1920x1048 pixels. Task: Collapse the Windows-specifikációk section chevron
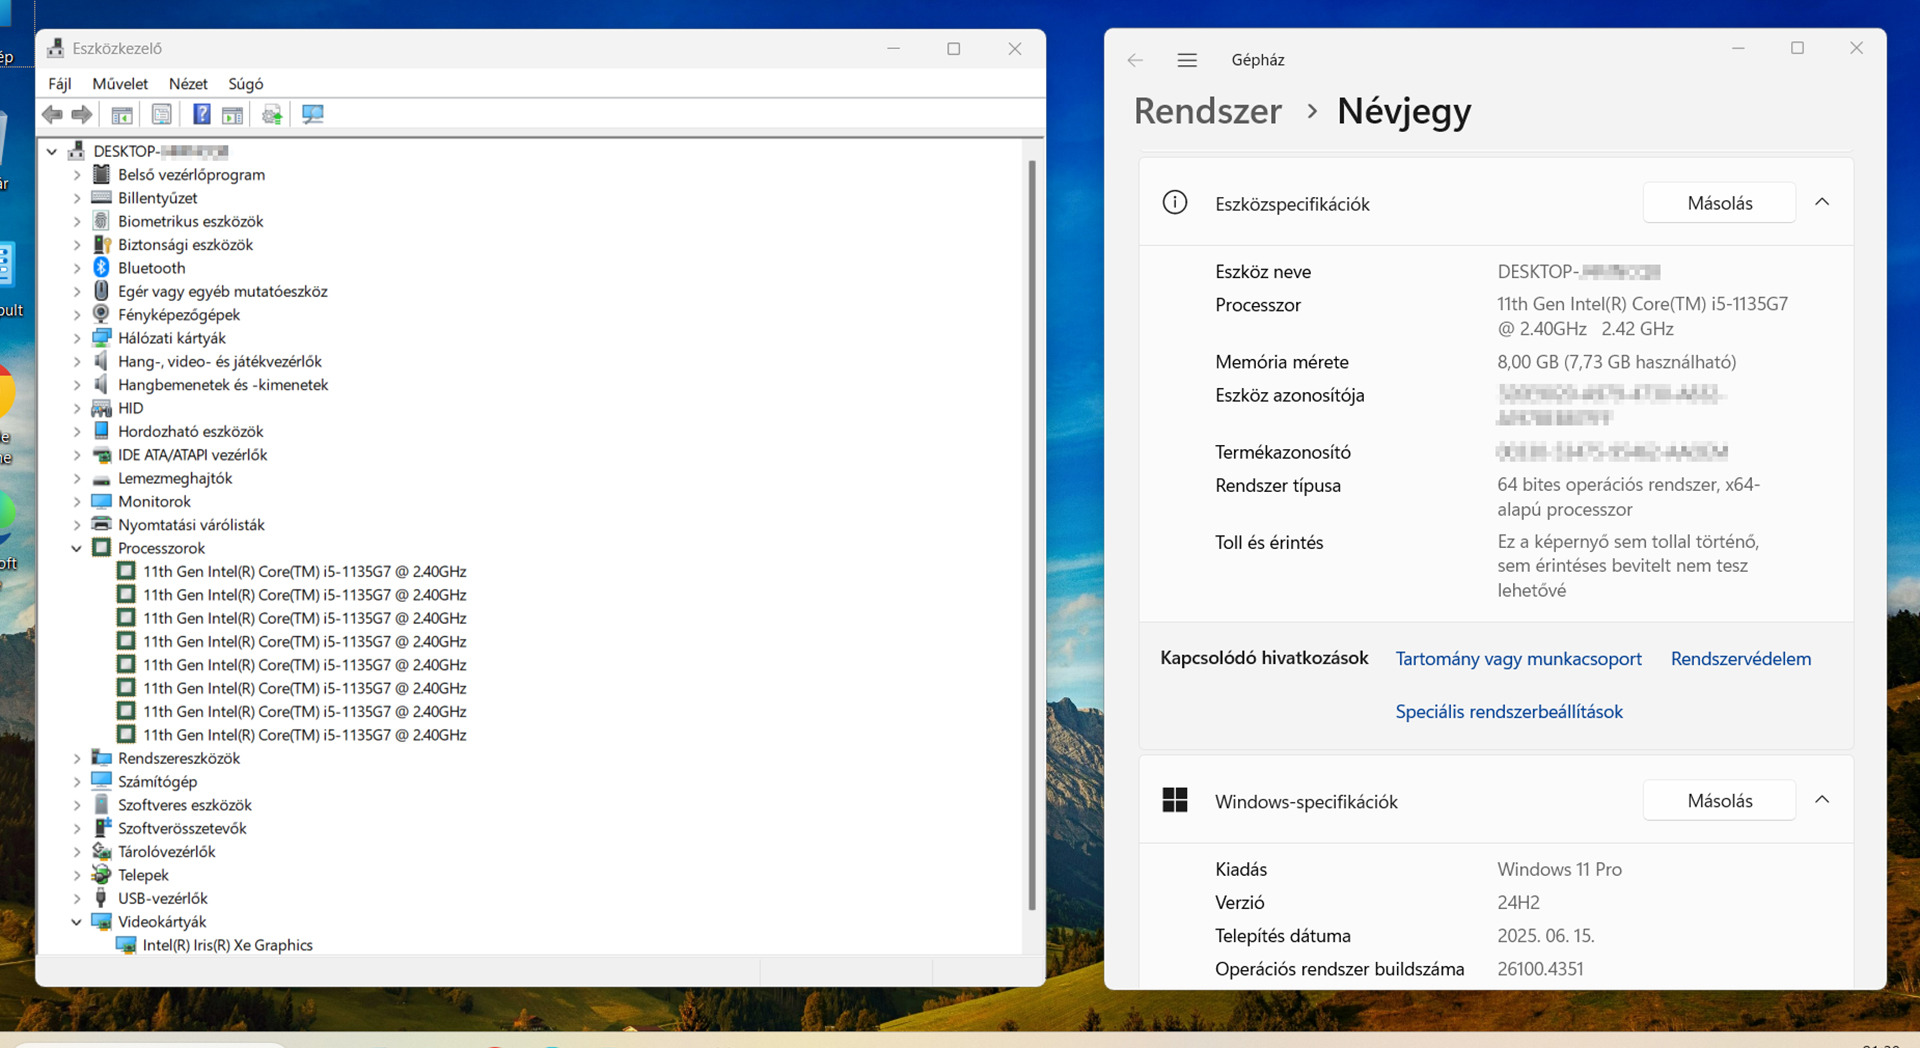[1822, 800]
